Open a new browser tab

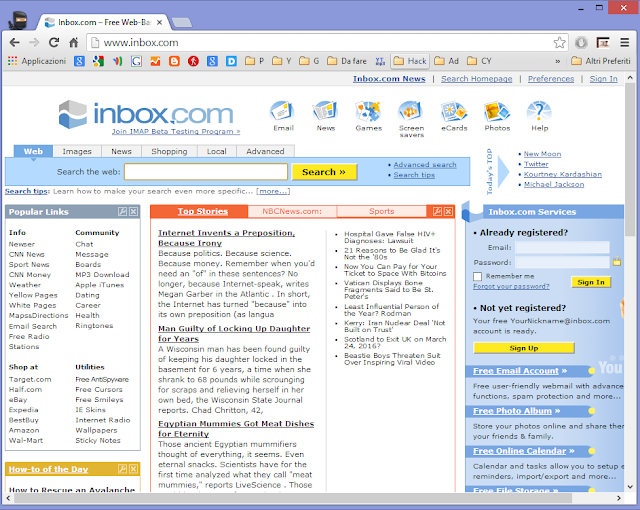[x=182, y=22]
